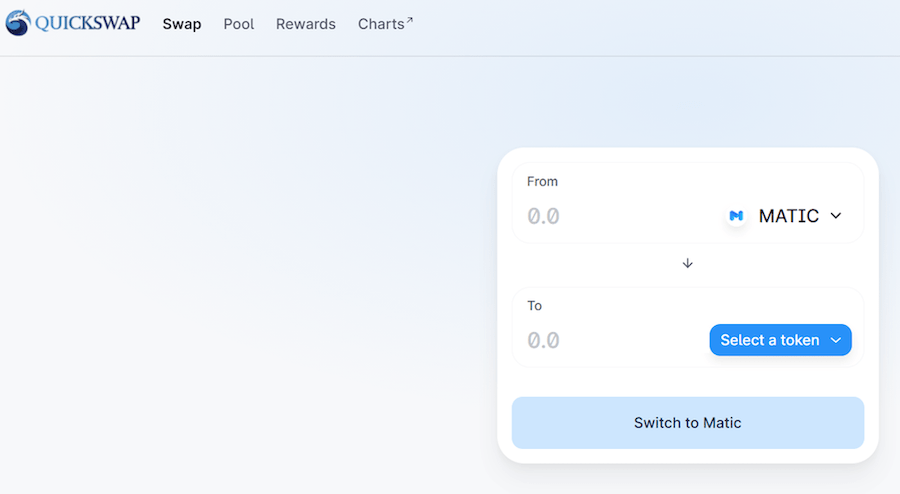Switch to the Pool tab
Image resolution: width=900 pixels, height=494 pixels.
[239, 24]
